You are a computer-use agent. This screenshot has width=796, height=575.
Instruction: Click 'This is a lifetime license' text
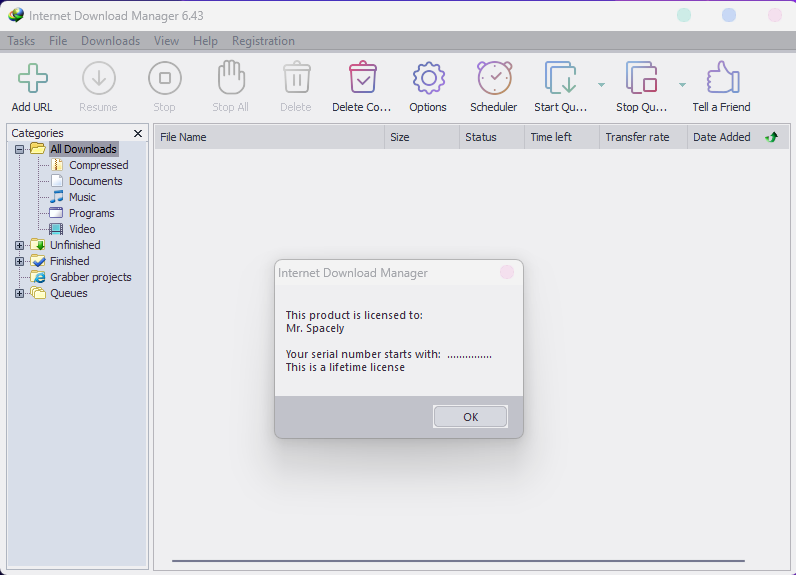345,367
